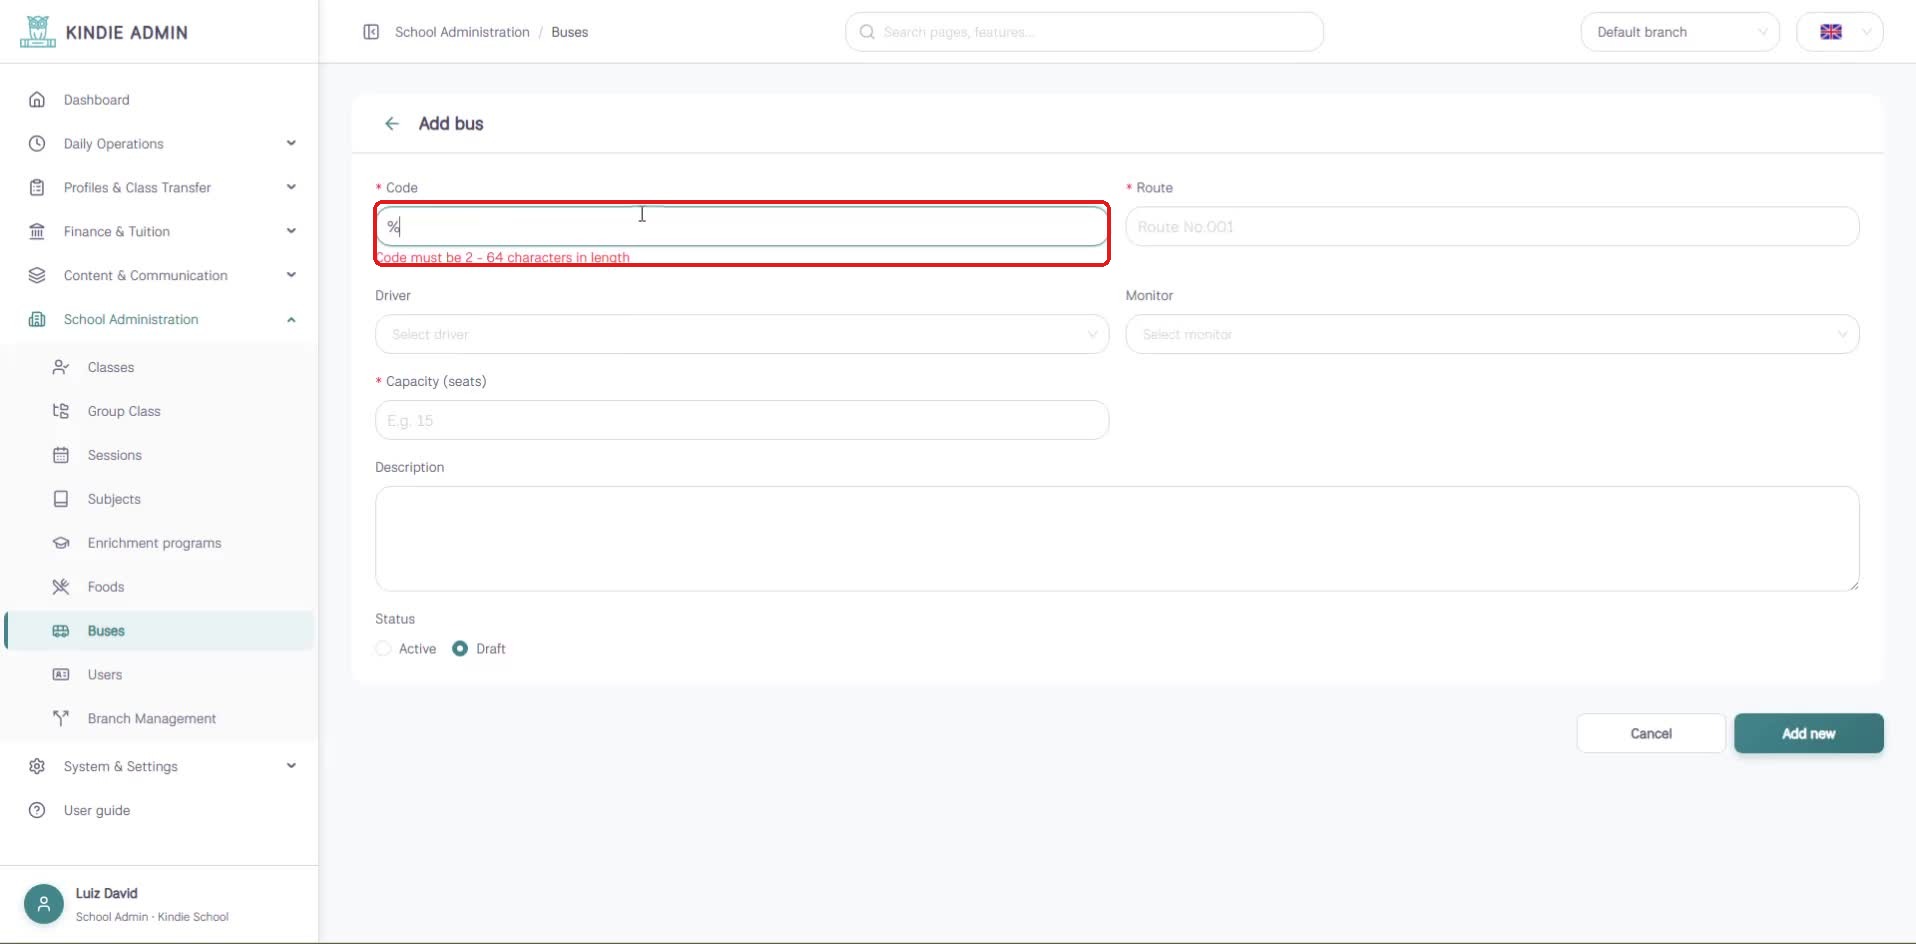The width and height of the screenshot is (1916, 944).
Task: Click the Cancel button
Action: 1651,734
